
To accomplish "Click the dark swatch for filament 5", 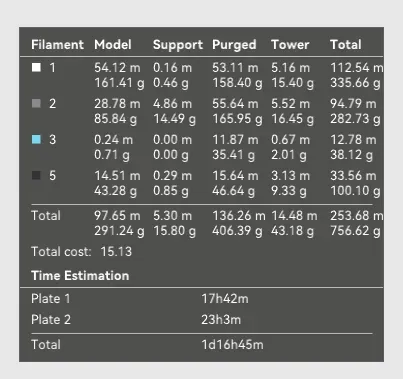I will coord(36,175).
